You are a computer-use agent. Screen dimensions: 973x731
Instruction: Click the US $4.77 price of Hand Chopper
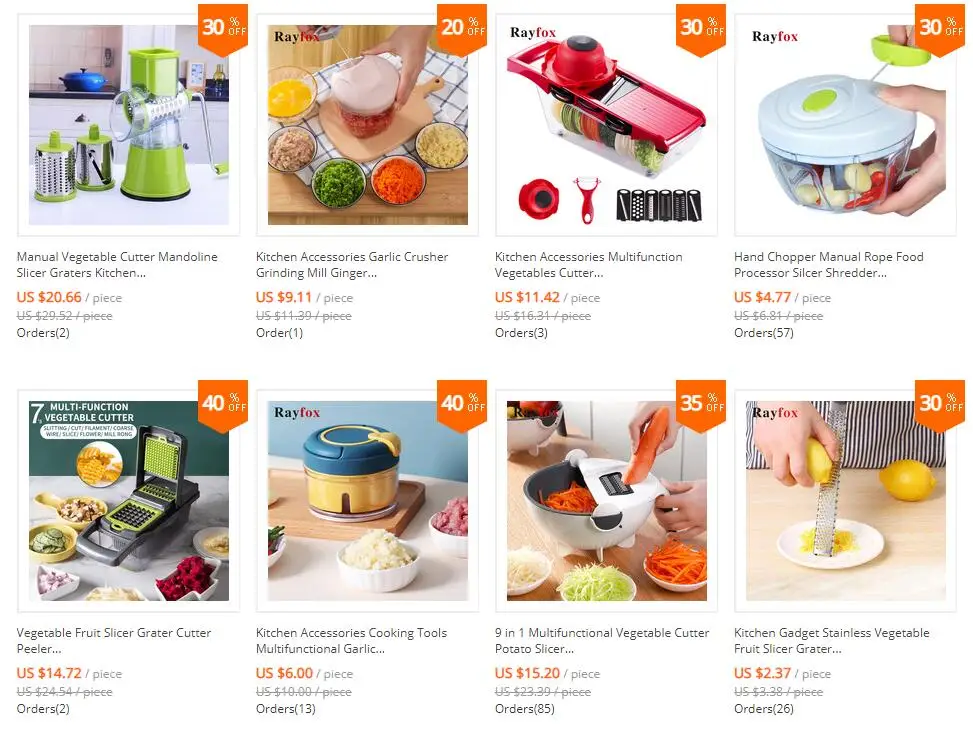(x=763, y=297)
